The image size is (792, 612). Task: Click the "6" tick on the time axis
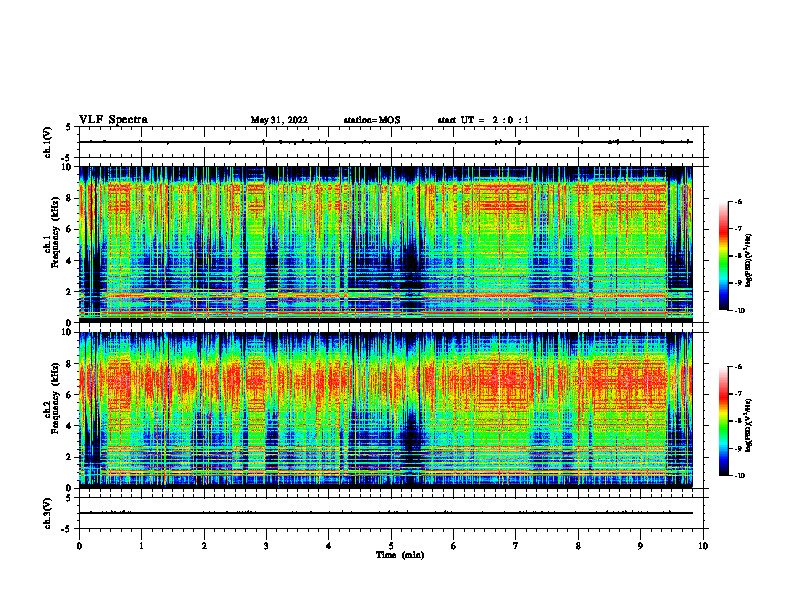(x=454, y=546)
